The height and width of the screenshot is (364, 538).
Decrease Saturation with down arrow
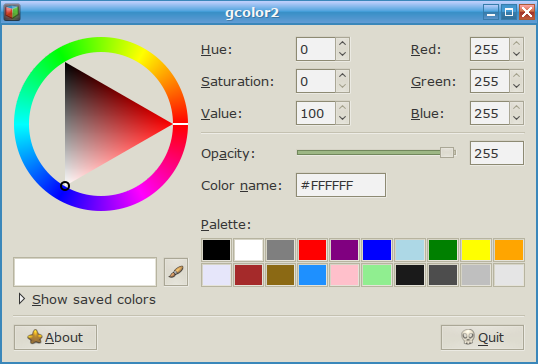tap(342, 86)
